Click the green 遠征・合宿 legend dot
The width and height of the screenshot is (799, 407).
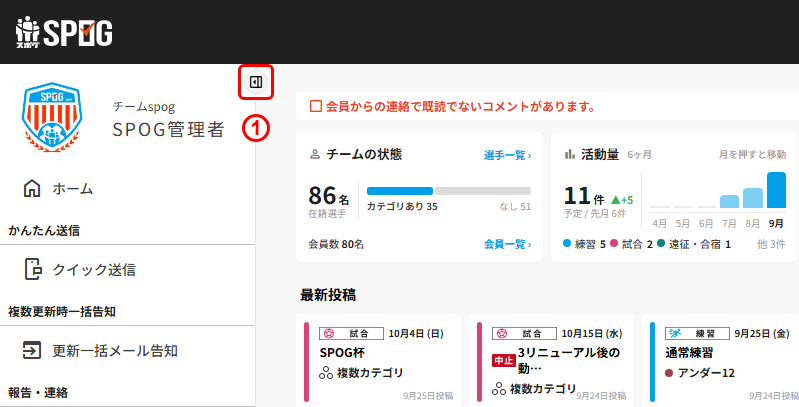click(661, 243)
